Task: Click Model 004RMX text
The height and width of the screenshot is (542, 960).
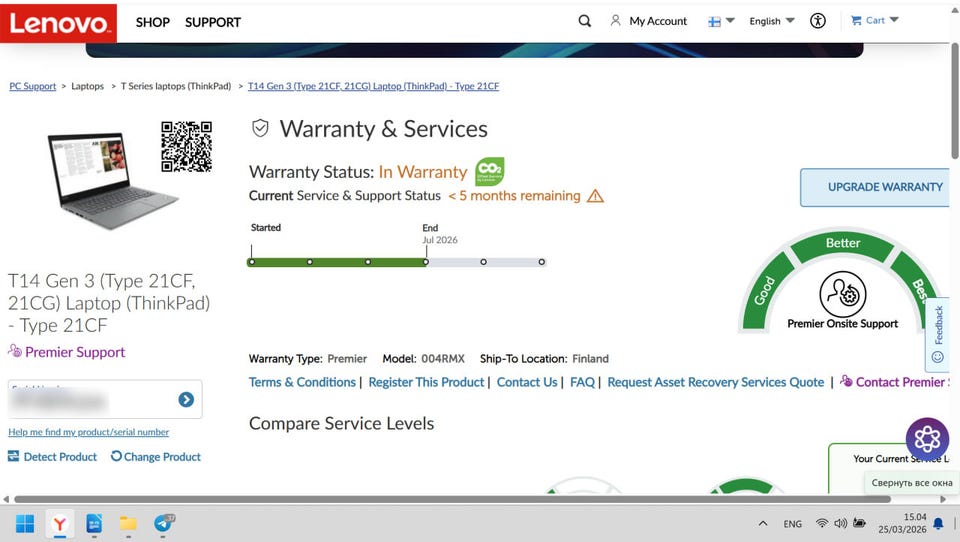Action: pyautogui.click(x=424, y=359)
